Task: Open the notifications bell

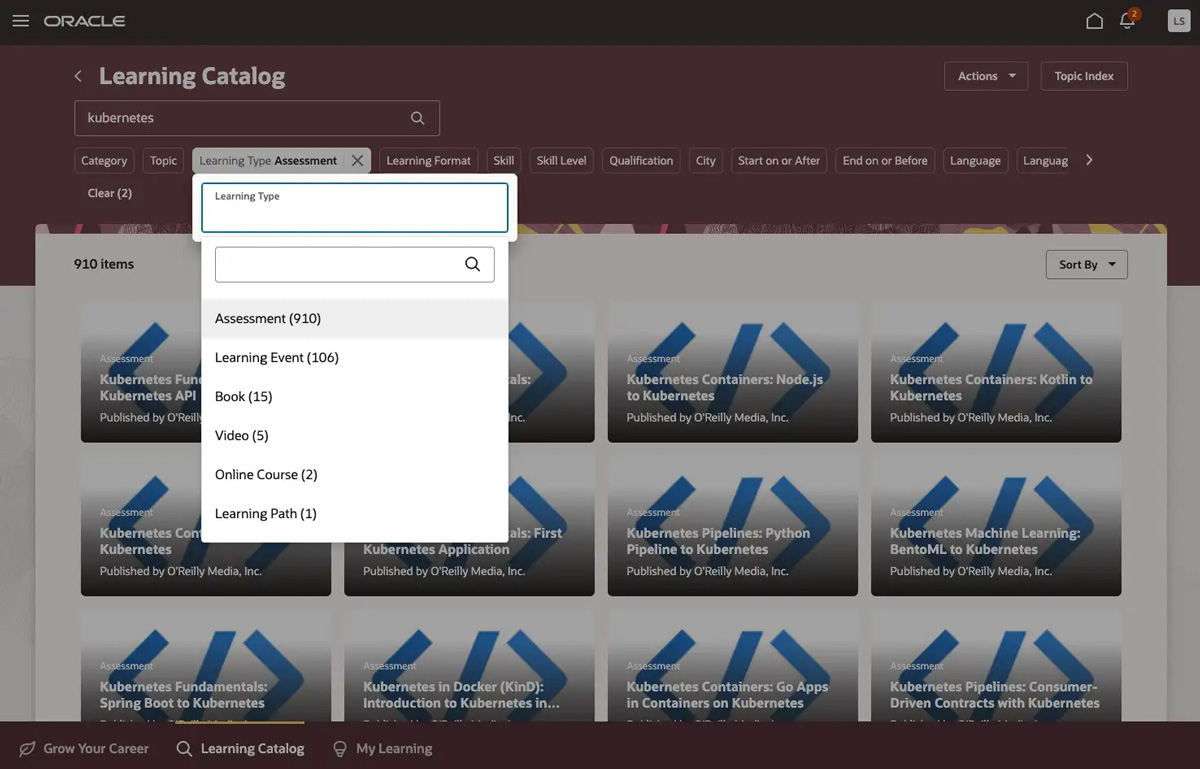Action: tap(1128, 21)
